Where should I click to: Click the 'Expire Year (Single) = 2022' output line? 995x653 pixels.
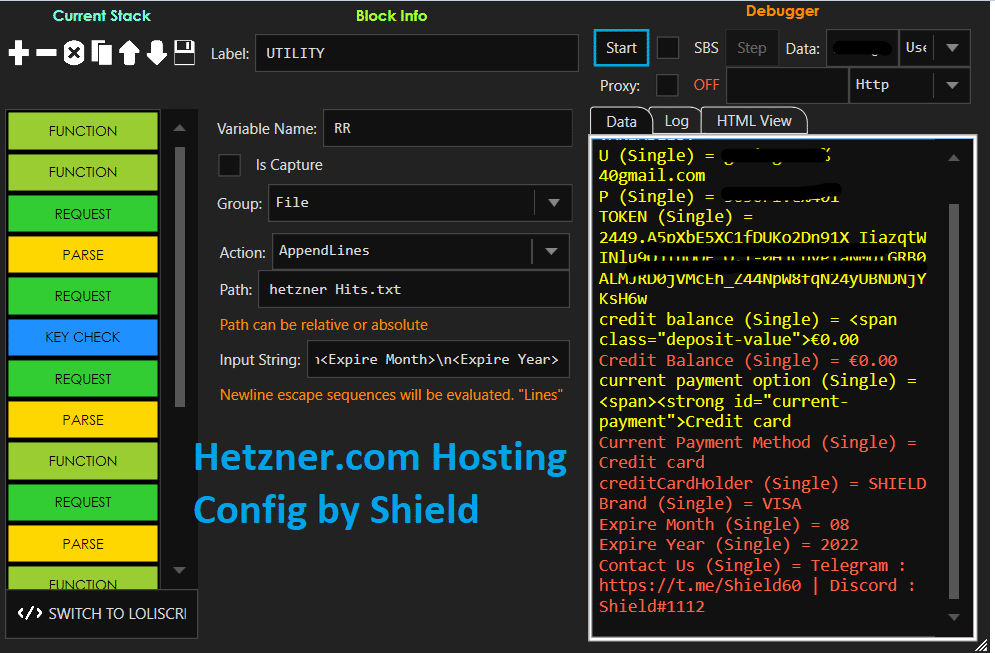coord(728,544)
